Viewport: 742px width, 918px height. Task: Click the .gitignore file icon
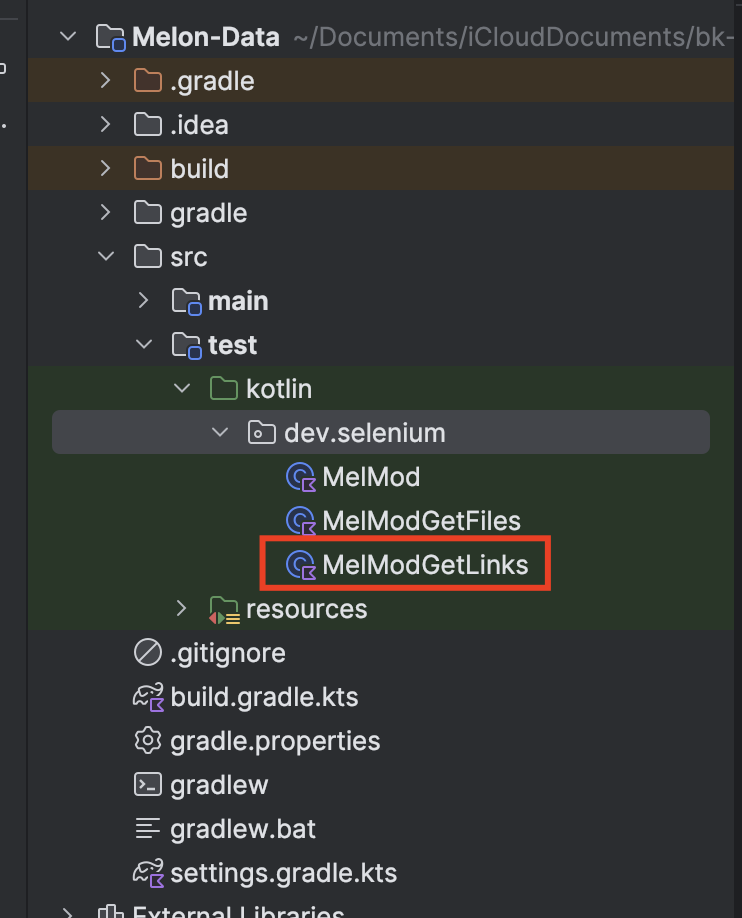(148, 653)
